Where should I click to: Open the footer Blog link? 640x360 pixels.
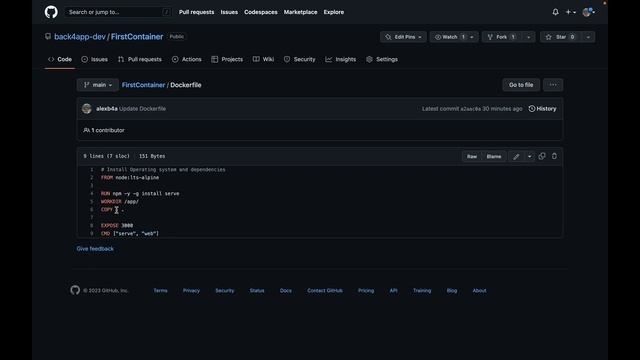point(451,291)
